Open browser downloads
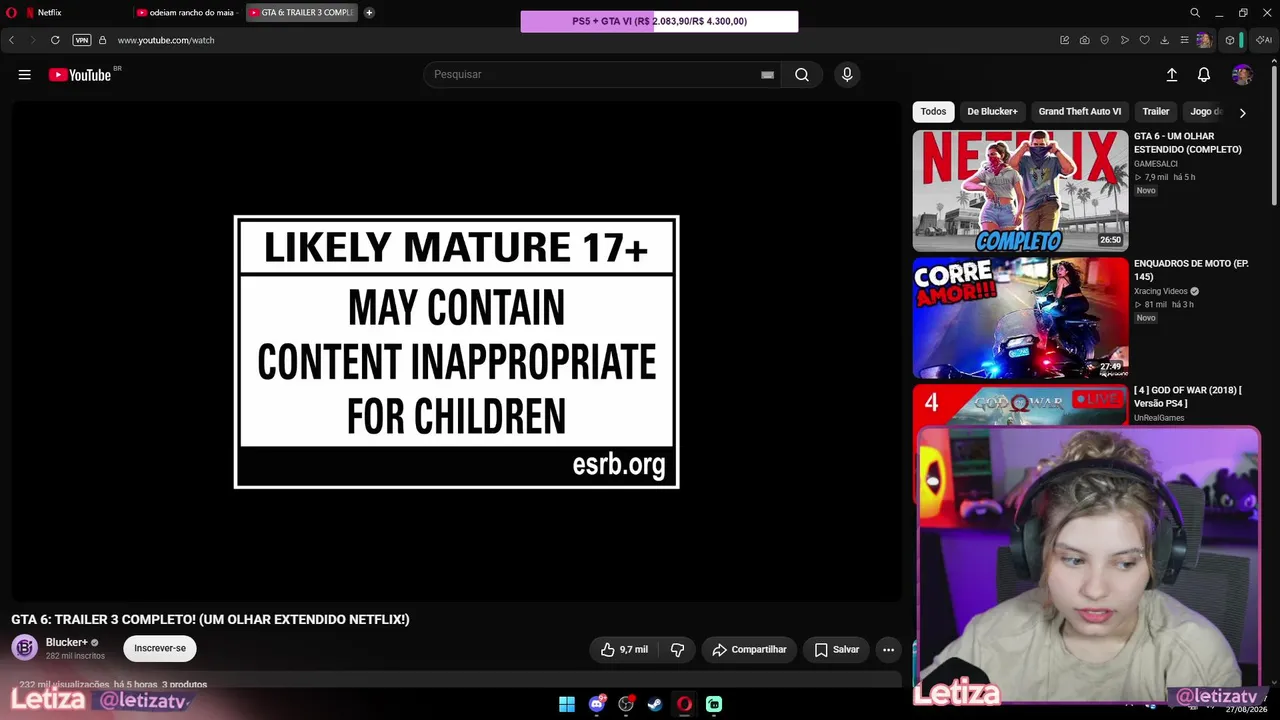The height and width of the screenshot is (720, 1280). coord(1165,40)
